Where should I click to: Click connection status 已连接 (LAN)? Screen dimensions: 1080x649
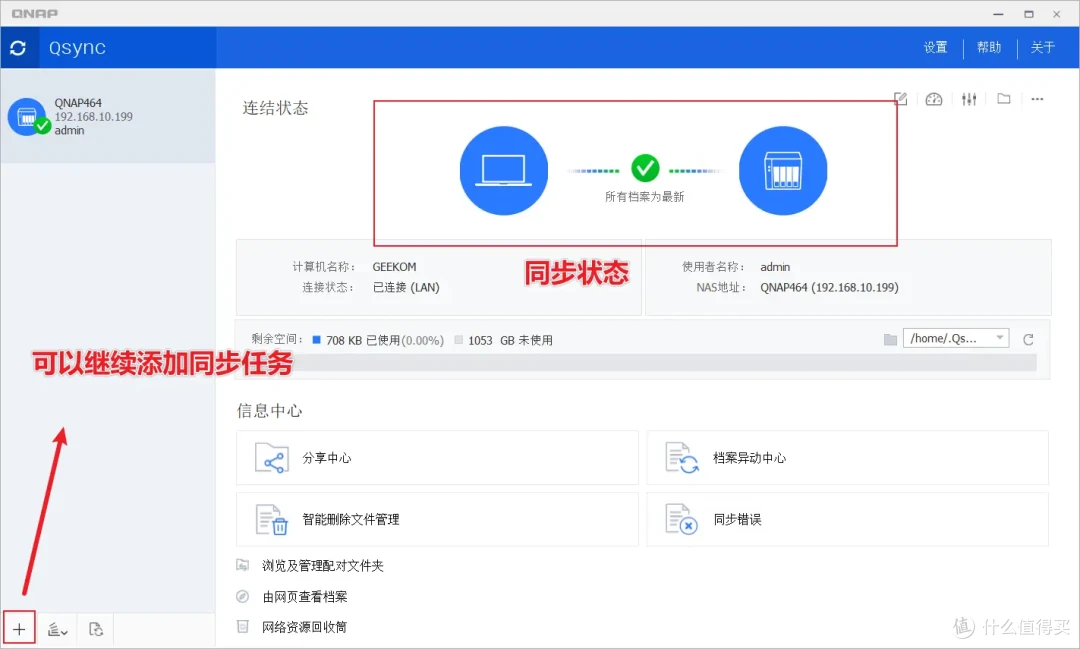pyautogui.click(x=406, y=287)
